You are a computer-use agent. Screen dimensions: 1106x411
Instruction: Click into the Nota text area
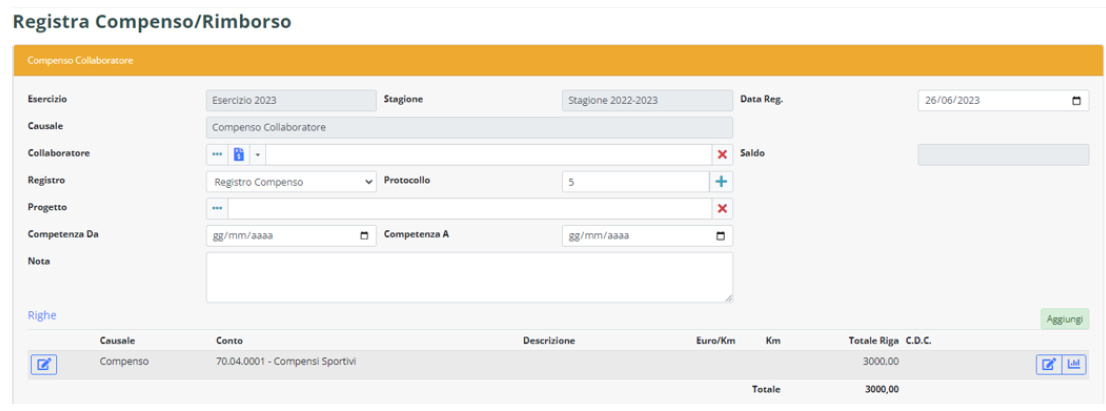(468, 277)
